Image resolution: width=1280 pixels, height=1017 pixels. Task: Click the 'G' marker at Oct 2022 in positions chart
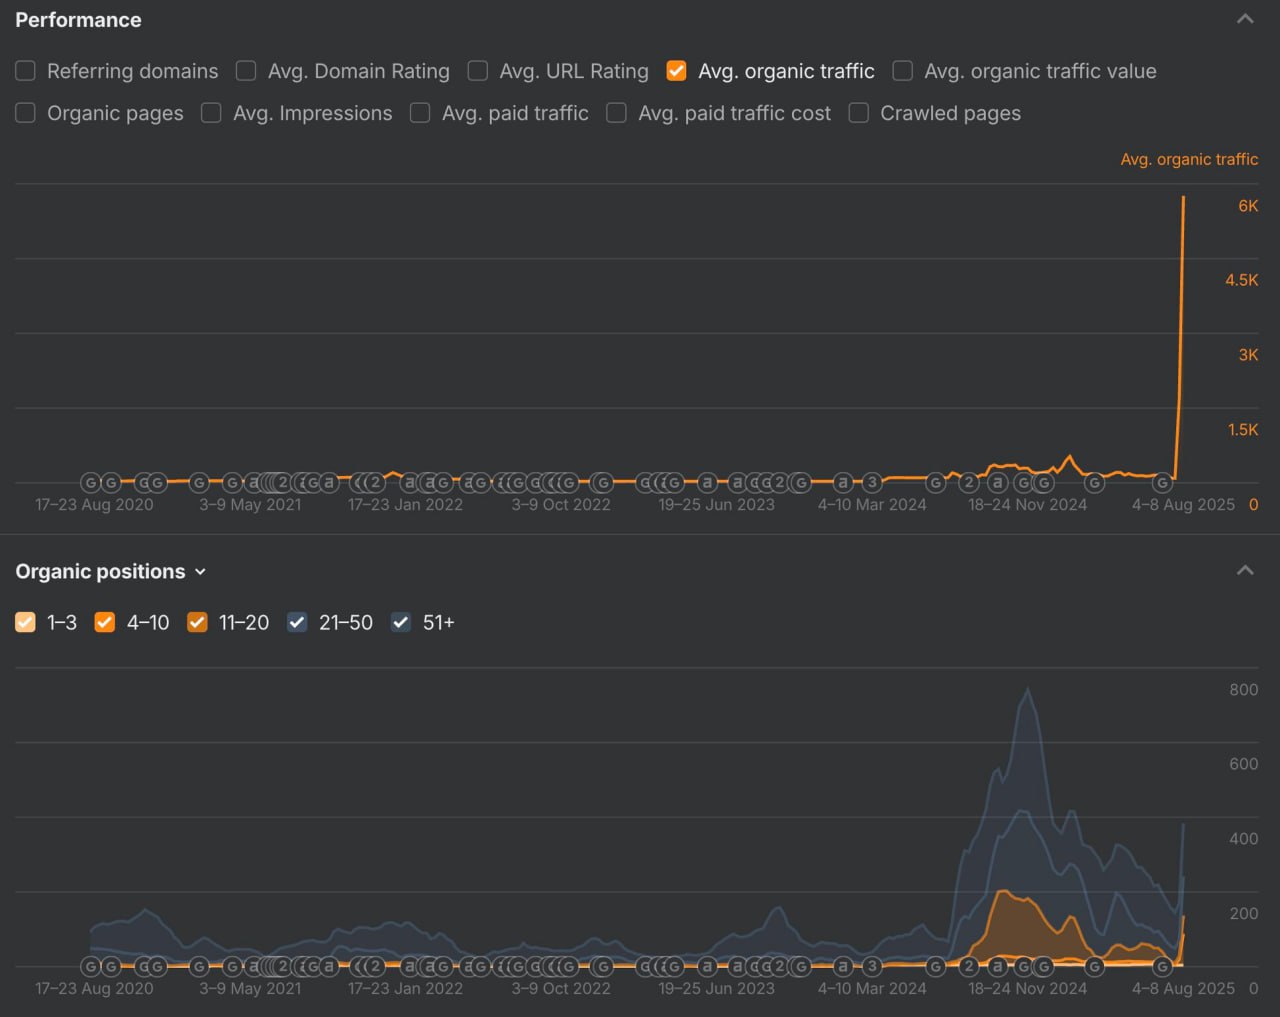569,967
